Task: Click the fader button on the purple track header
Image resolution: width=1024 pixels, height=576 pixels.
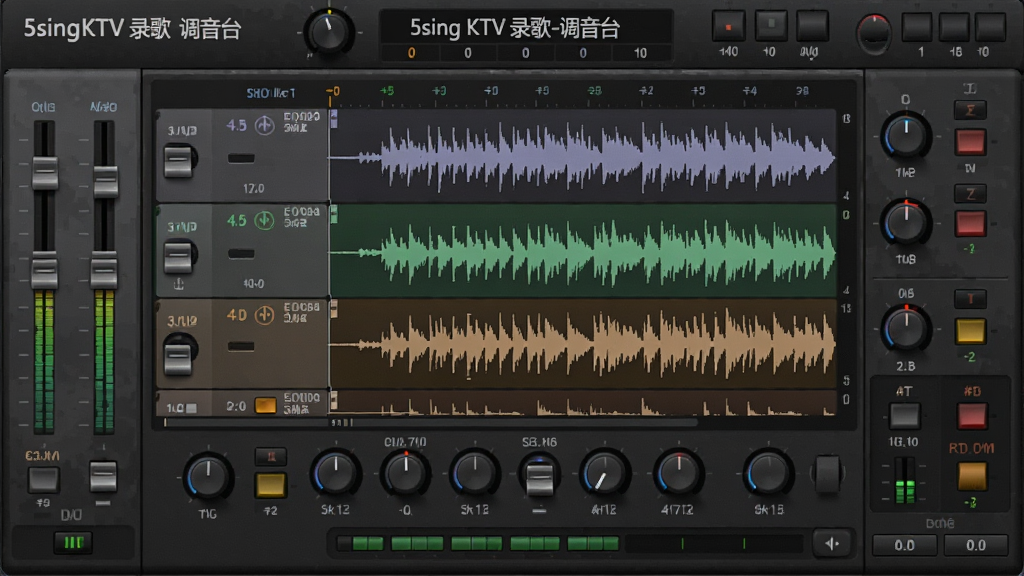Action: click(178, 161)
